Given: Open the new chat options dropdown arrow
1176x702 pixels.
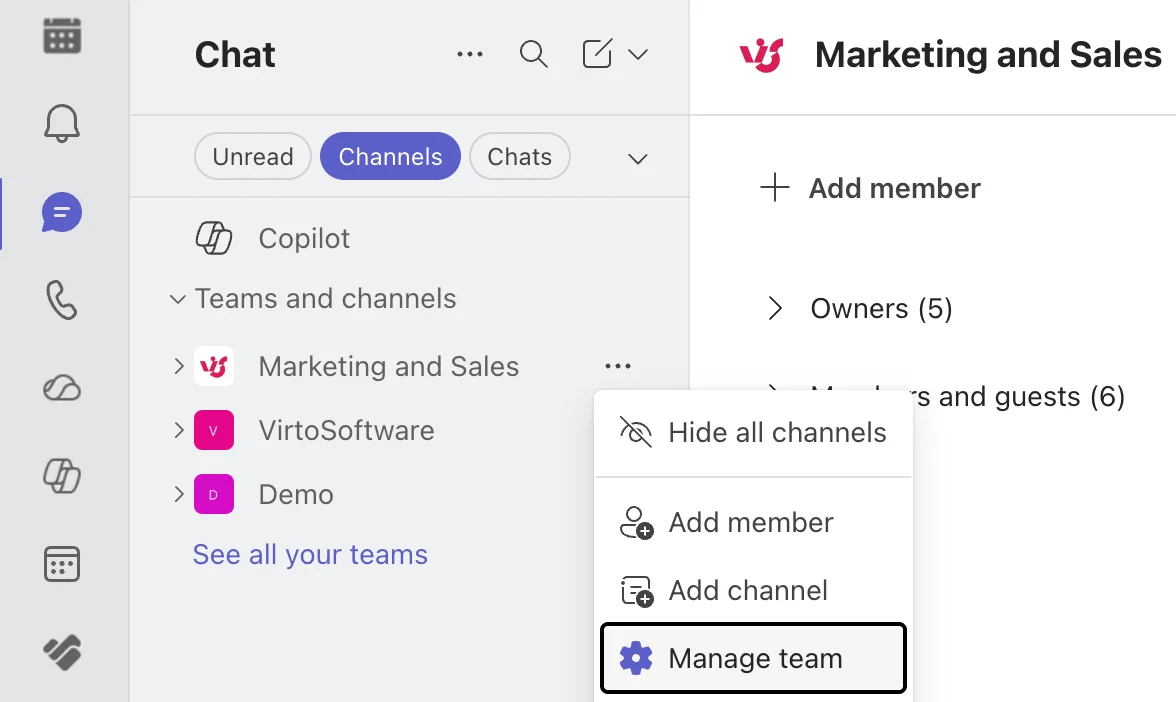Looking at the screenshot, I should coord(638,54).
